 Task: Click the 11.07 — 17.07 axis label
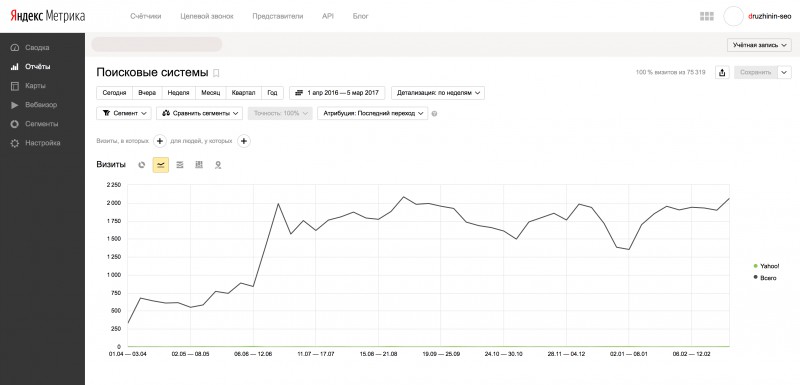[315, 353]
